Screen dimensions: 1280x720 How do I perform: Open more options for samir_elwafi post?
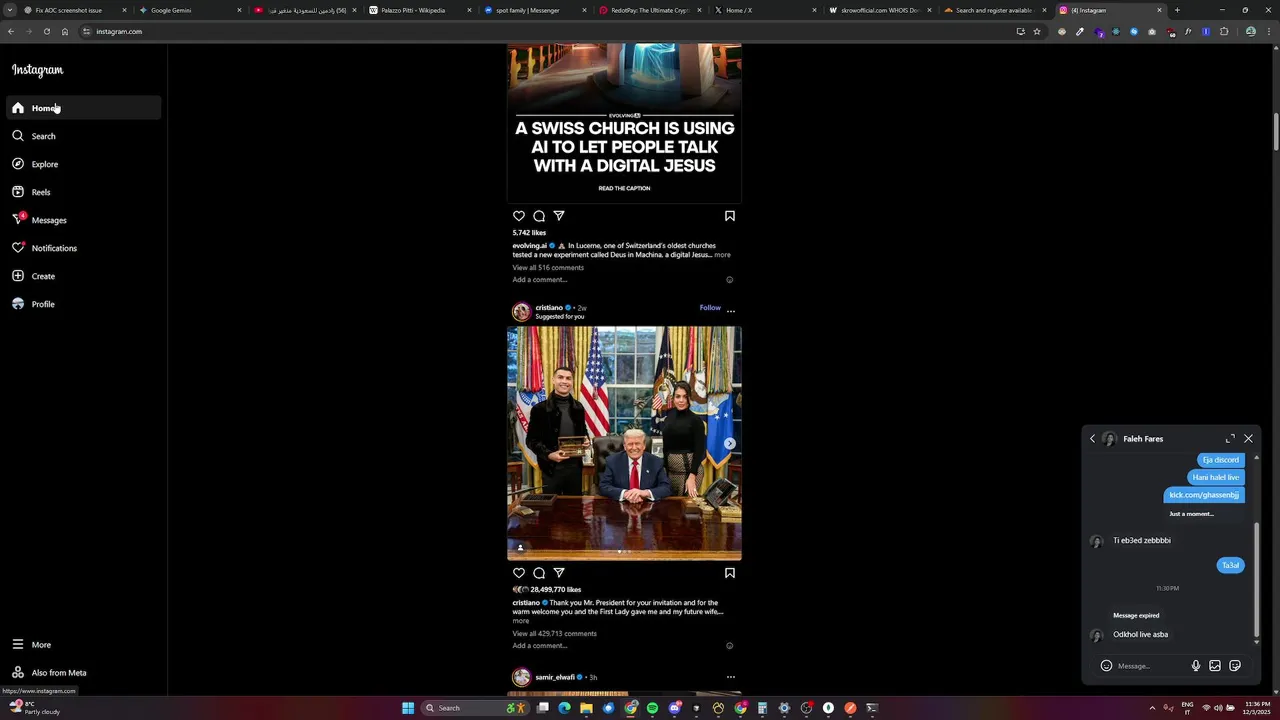click(x=731, y=678)
